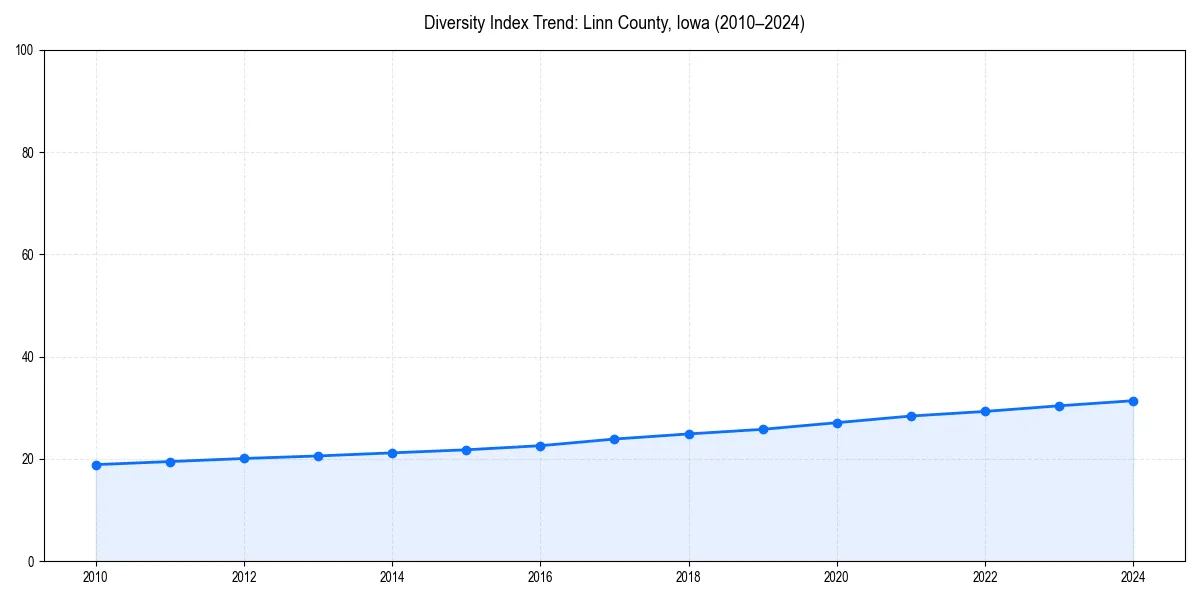Select the 2013 data point marker
Image resolution: width=1200 pixels, height=600 pixels.
[x=318, y=455]
